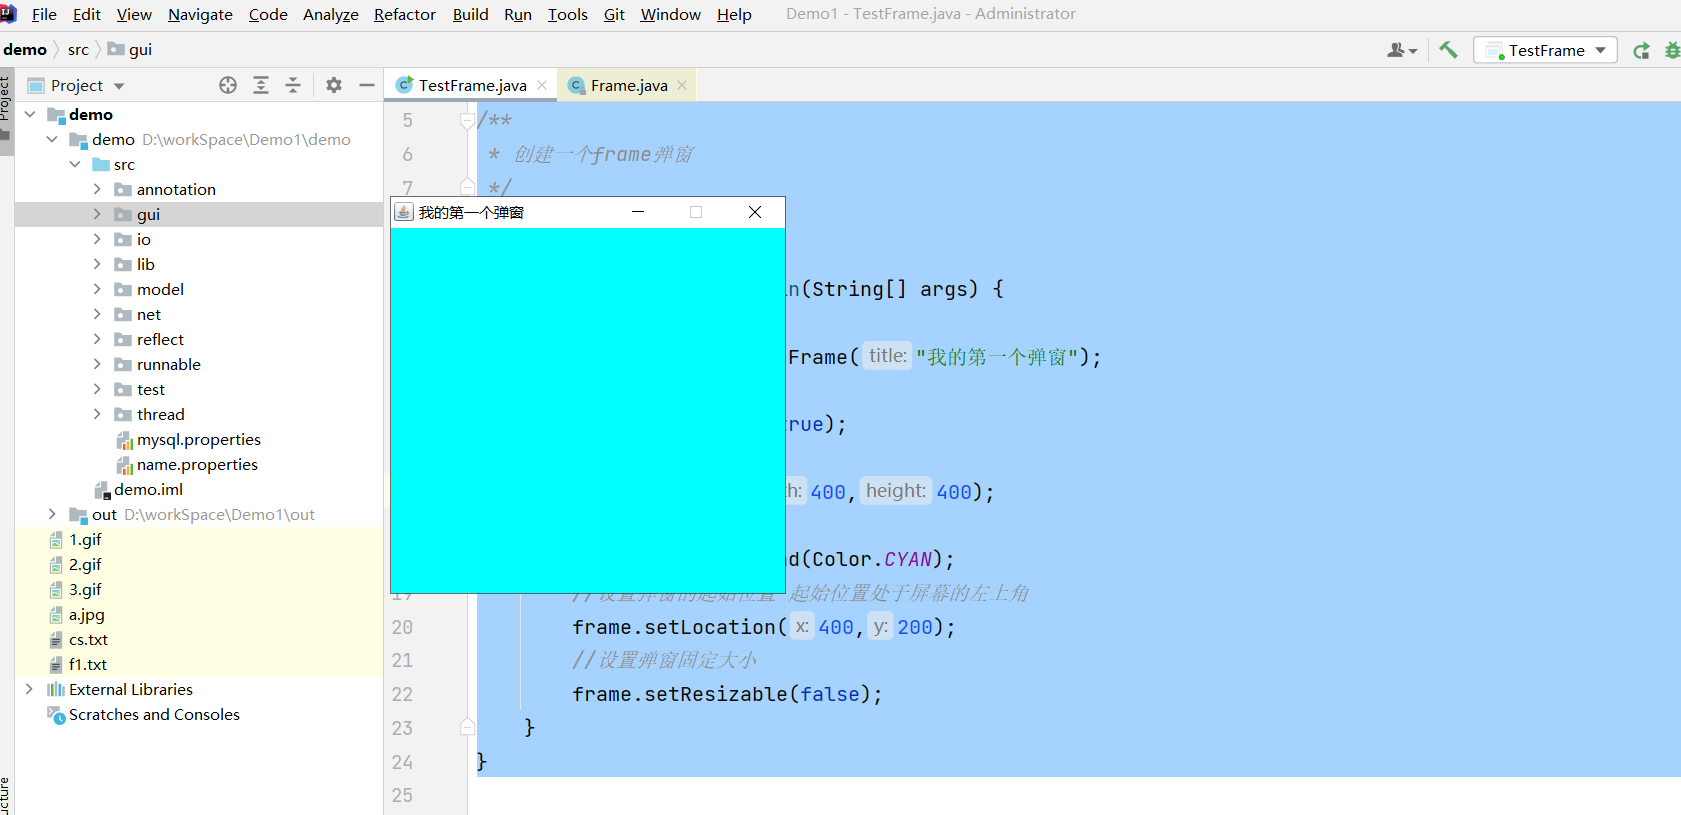Switch to the Frame.java editor tab
Viewport: 1681px width, 815px height.
[x=628, y=86]
